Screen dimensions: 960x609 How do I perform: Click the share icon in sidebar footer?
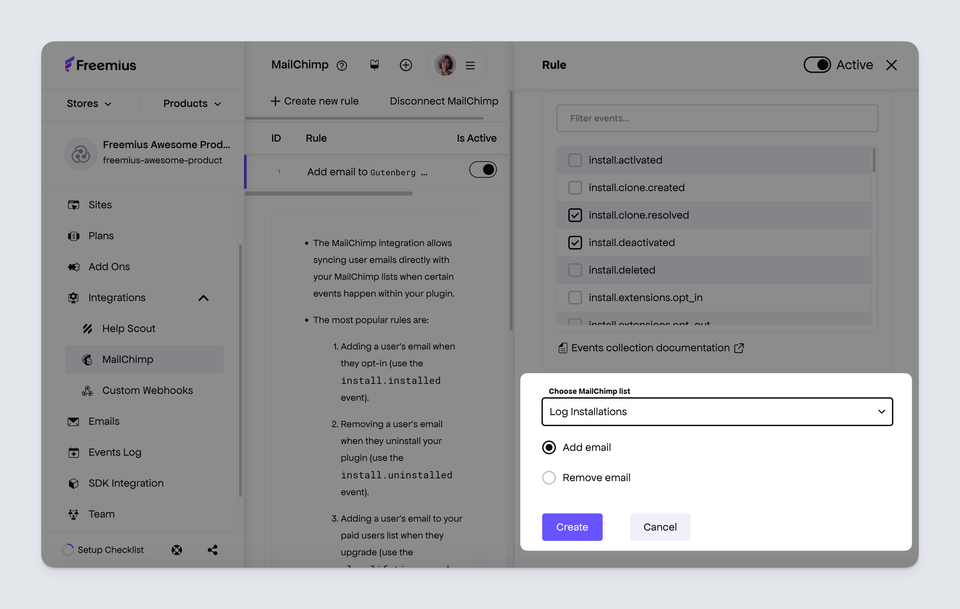click(213, 550)
